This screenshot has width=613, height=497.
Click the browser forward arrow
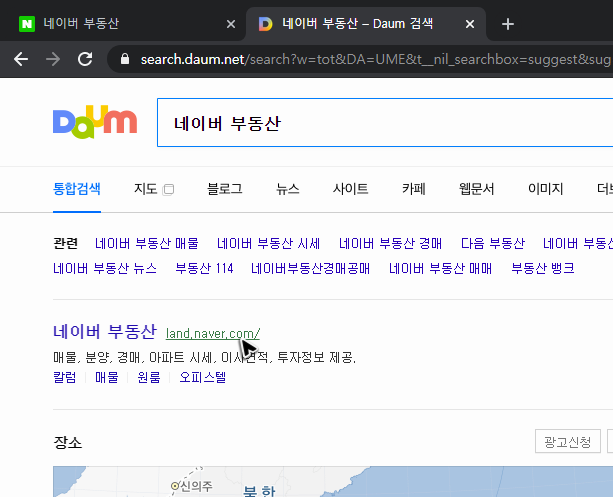point(53,59)
